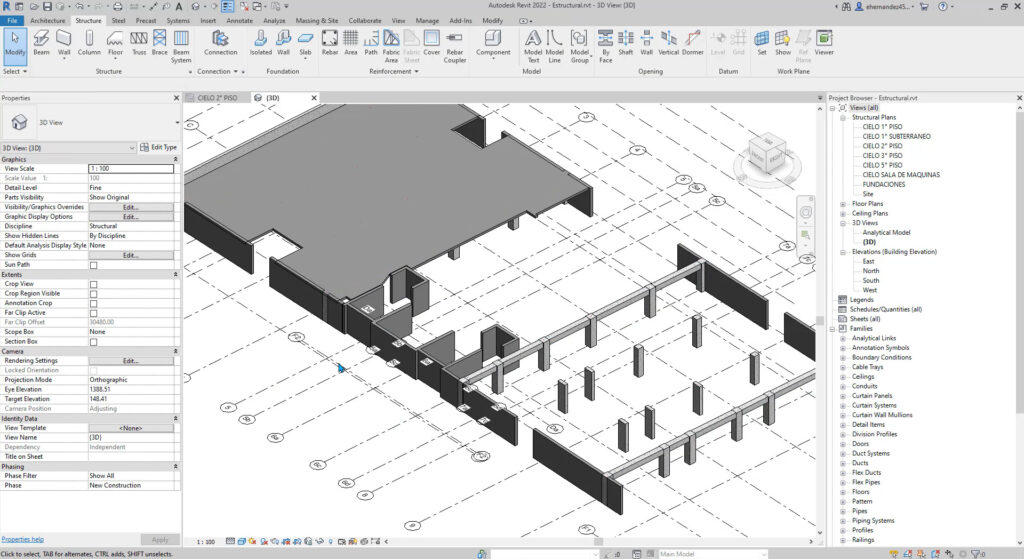Expand the Floor Plans tree node
Viewport: 1024px width, 559px height.
click(x=843, y=204)
